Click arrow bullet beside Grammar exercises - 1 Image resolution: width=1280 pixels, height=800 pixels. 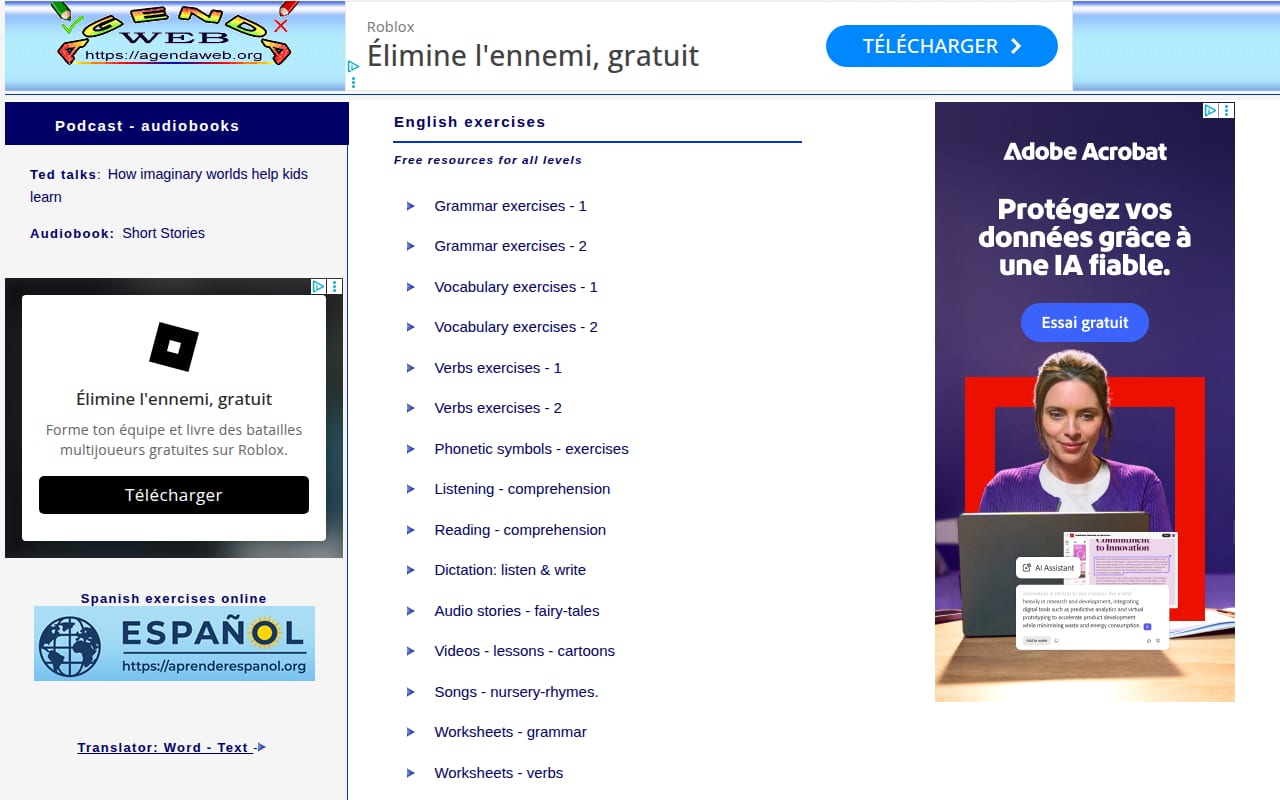[411, 206]
